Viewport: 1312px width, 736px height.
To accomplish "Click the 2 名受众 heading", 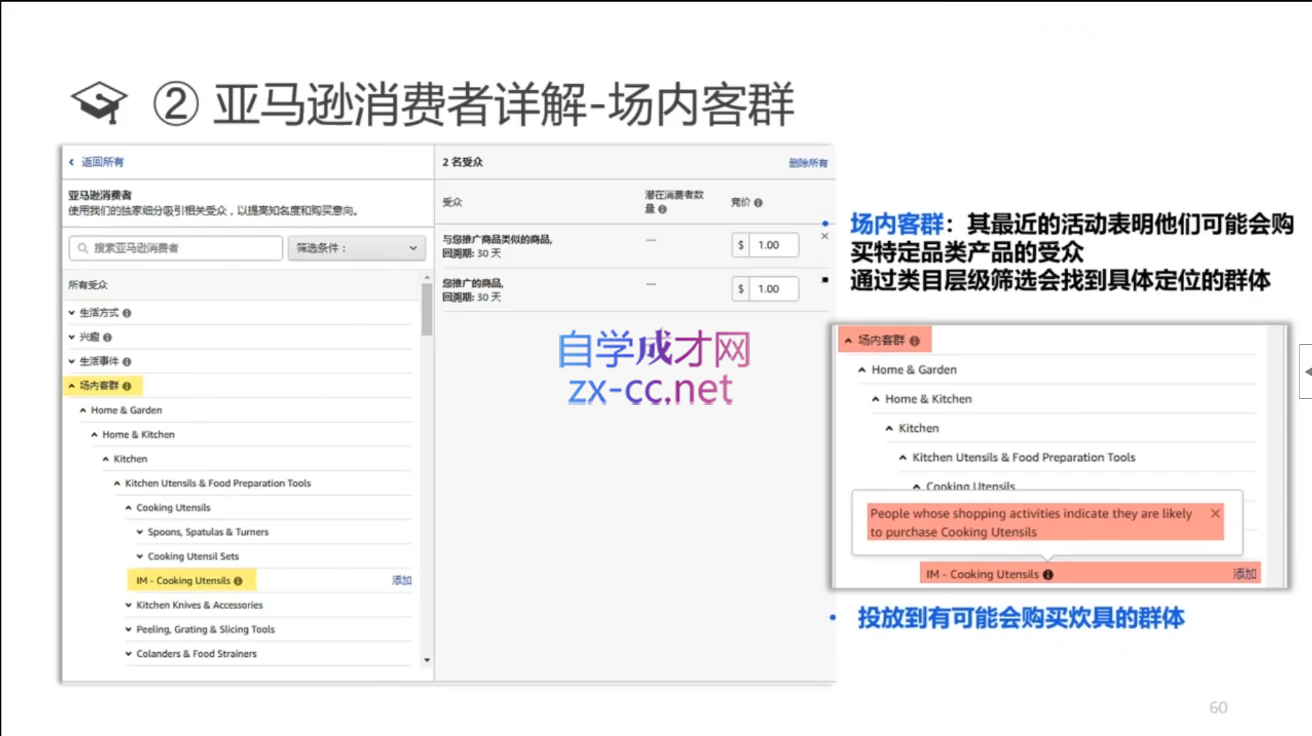I will (x=463, y=162).
